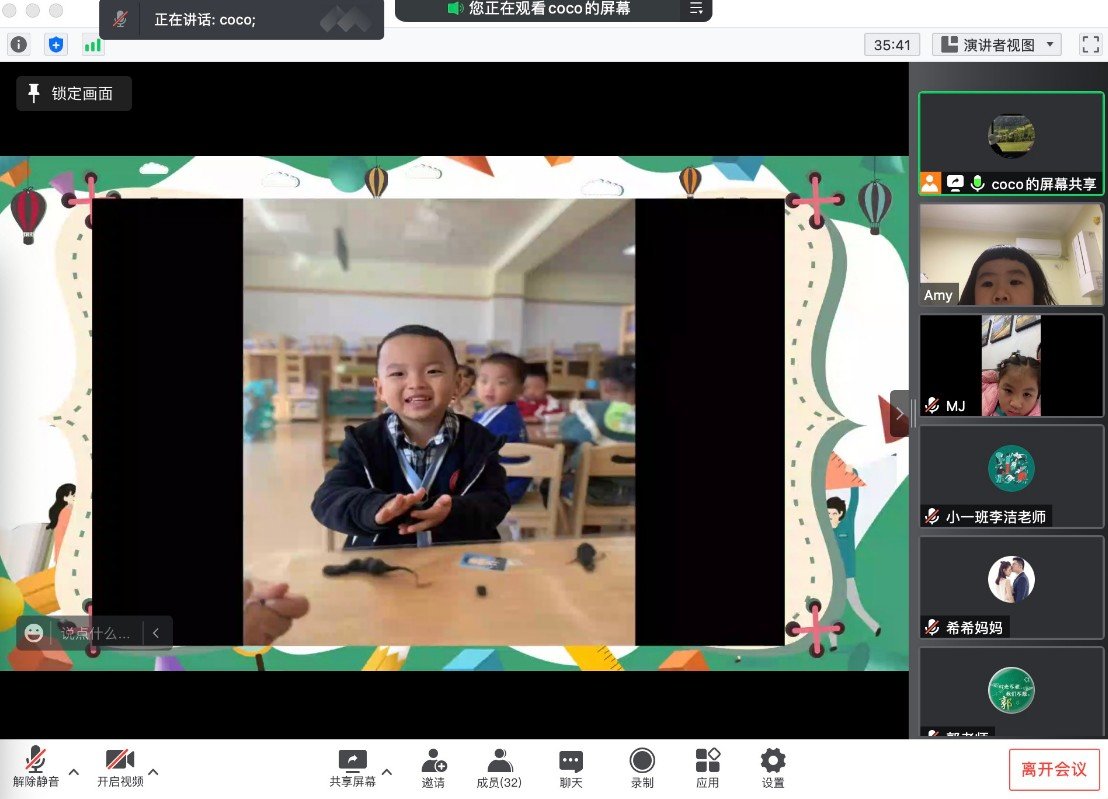The image size is (1108, 799).
Task: Click MJ's muted microphone icon
Action: click(932, 406)
